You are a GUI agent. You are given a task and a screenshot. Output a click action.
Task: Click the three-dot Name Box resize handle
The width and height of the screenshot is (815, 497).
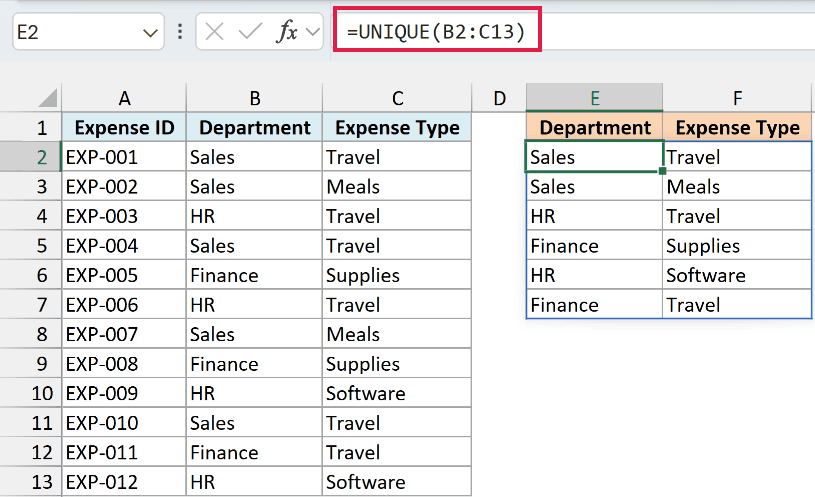click(180, 32)
